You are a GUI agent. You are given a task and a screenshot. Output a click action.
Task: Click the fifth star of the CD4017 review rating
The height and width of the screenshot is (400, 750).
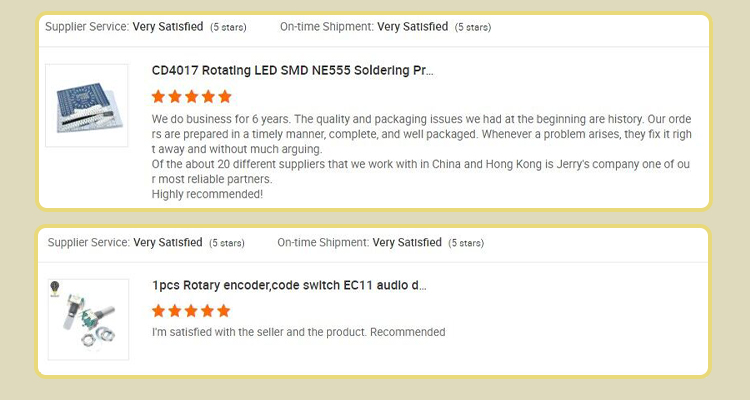click(x=225, y=97)
